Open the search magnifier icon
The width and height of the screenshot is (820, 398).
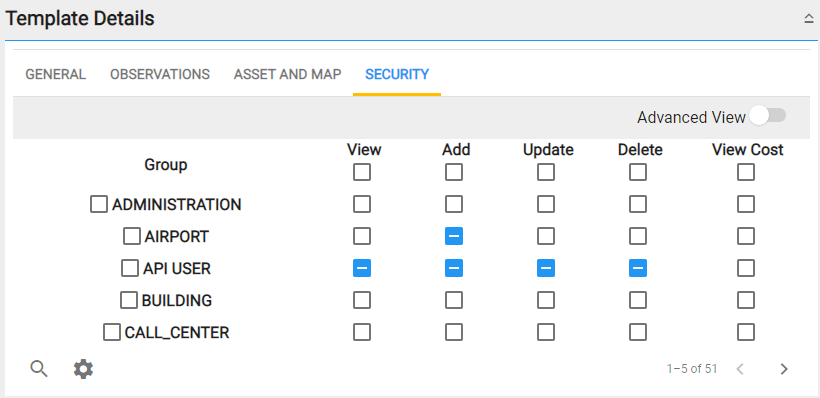click(39, 369)
